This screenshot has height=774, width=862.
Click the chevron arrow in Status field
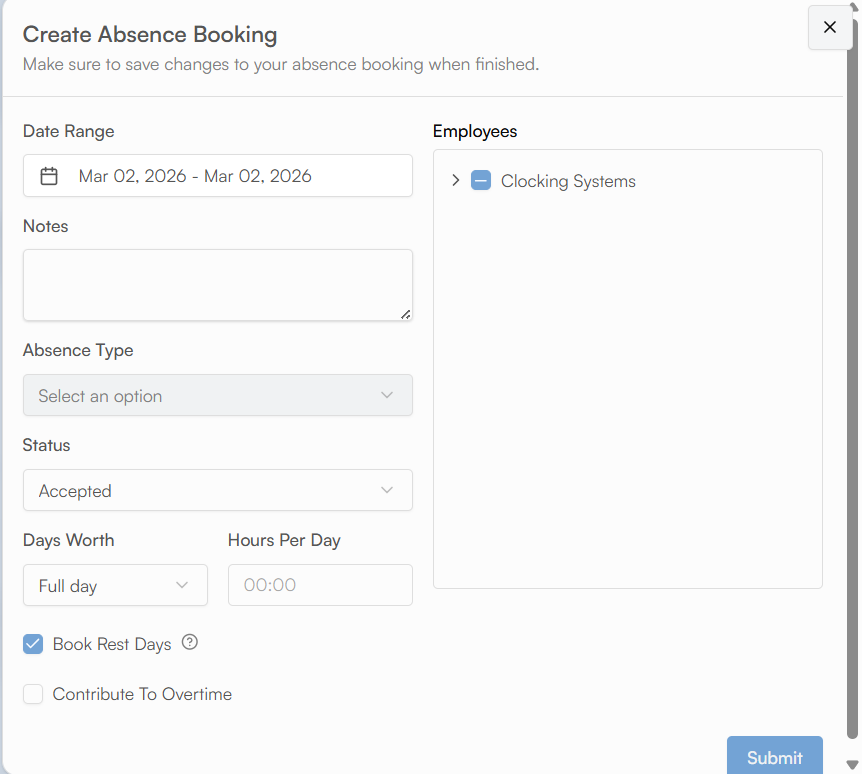click(387, 490)
